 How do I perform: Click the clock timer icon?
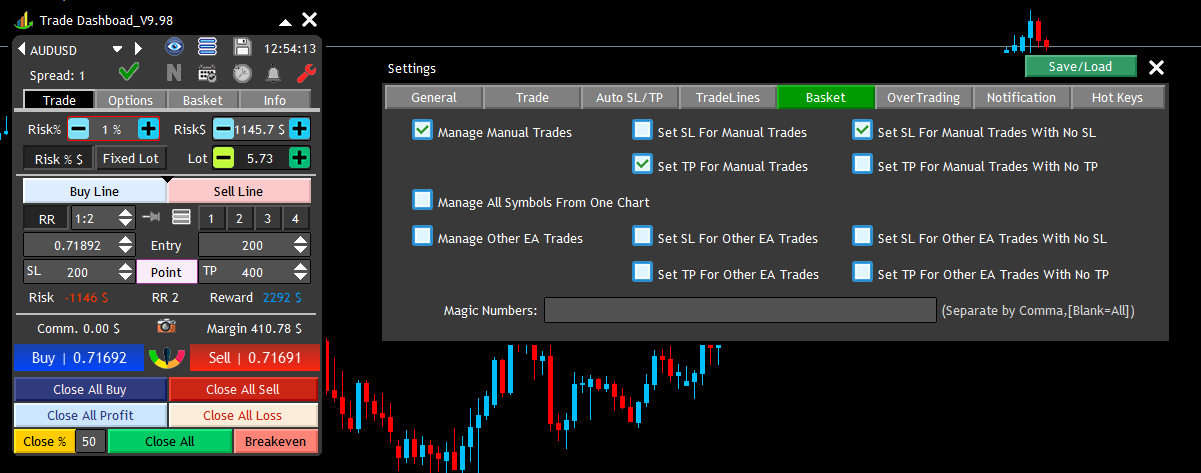point(241,73)
